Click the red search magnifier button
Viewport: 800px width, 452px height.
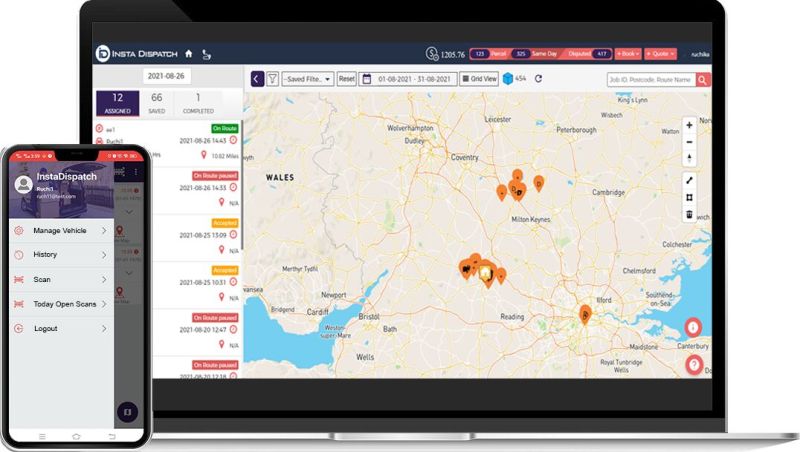point(703,79)
